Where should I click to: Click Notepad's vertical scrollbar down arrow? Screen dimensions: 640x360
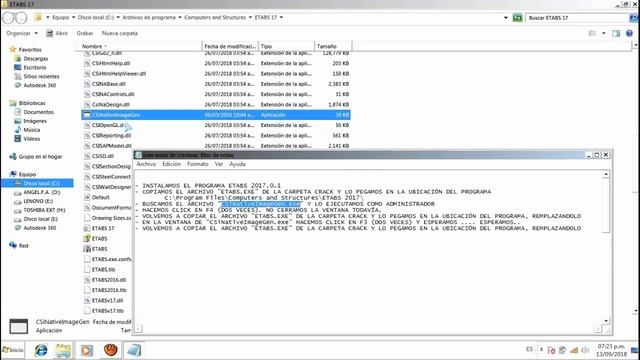pyautogui.click(x=606, y=321)
